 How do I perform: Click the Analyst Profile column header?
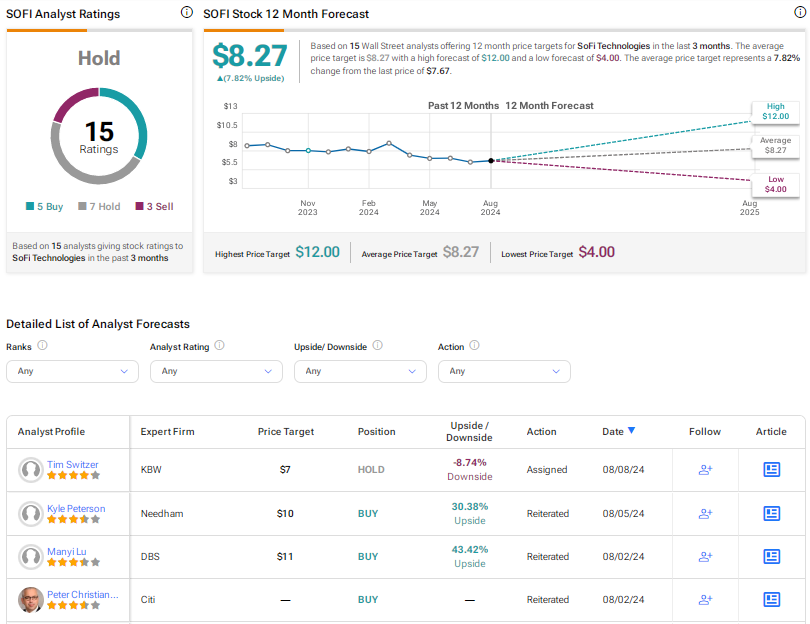pyautogui.click(x=51, y=431)
